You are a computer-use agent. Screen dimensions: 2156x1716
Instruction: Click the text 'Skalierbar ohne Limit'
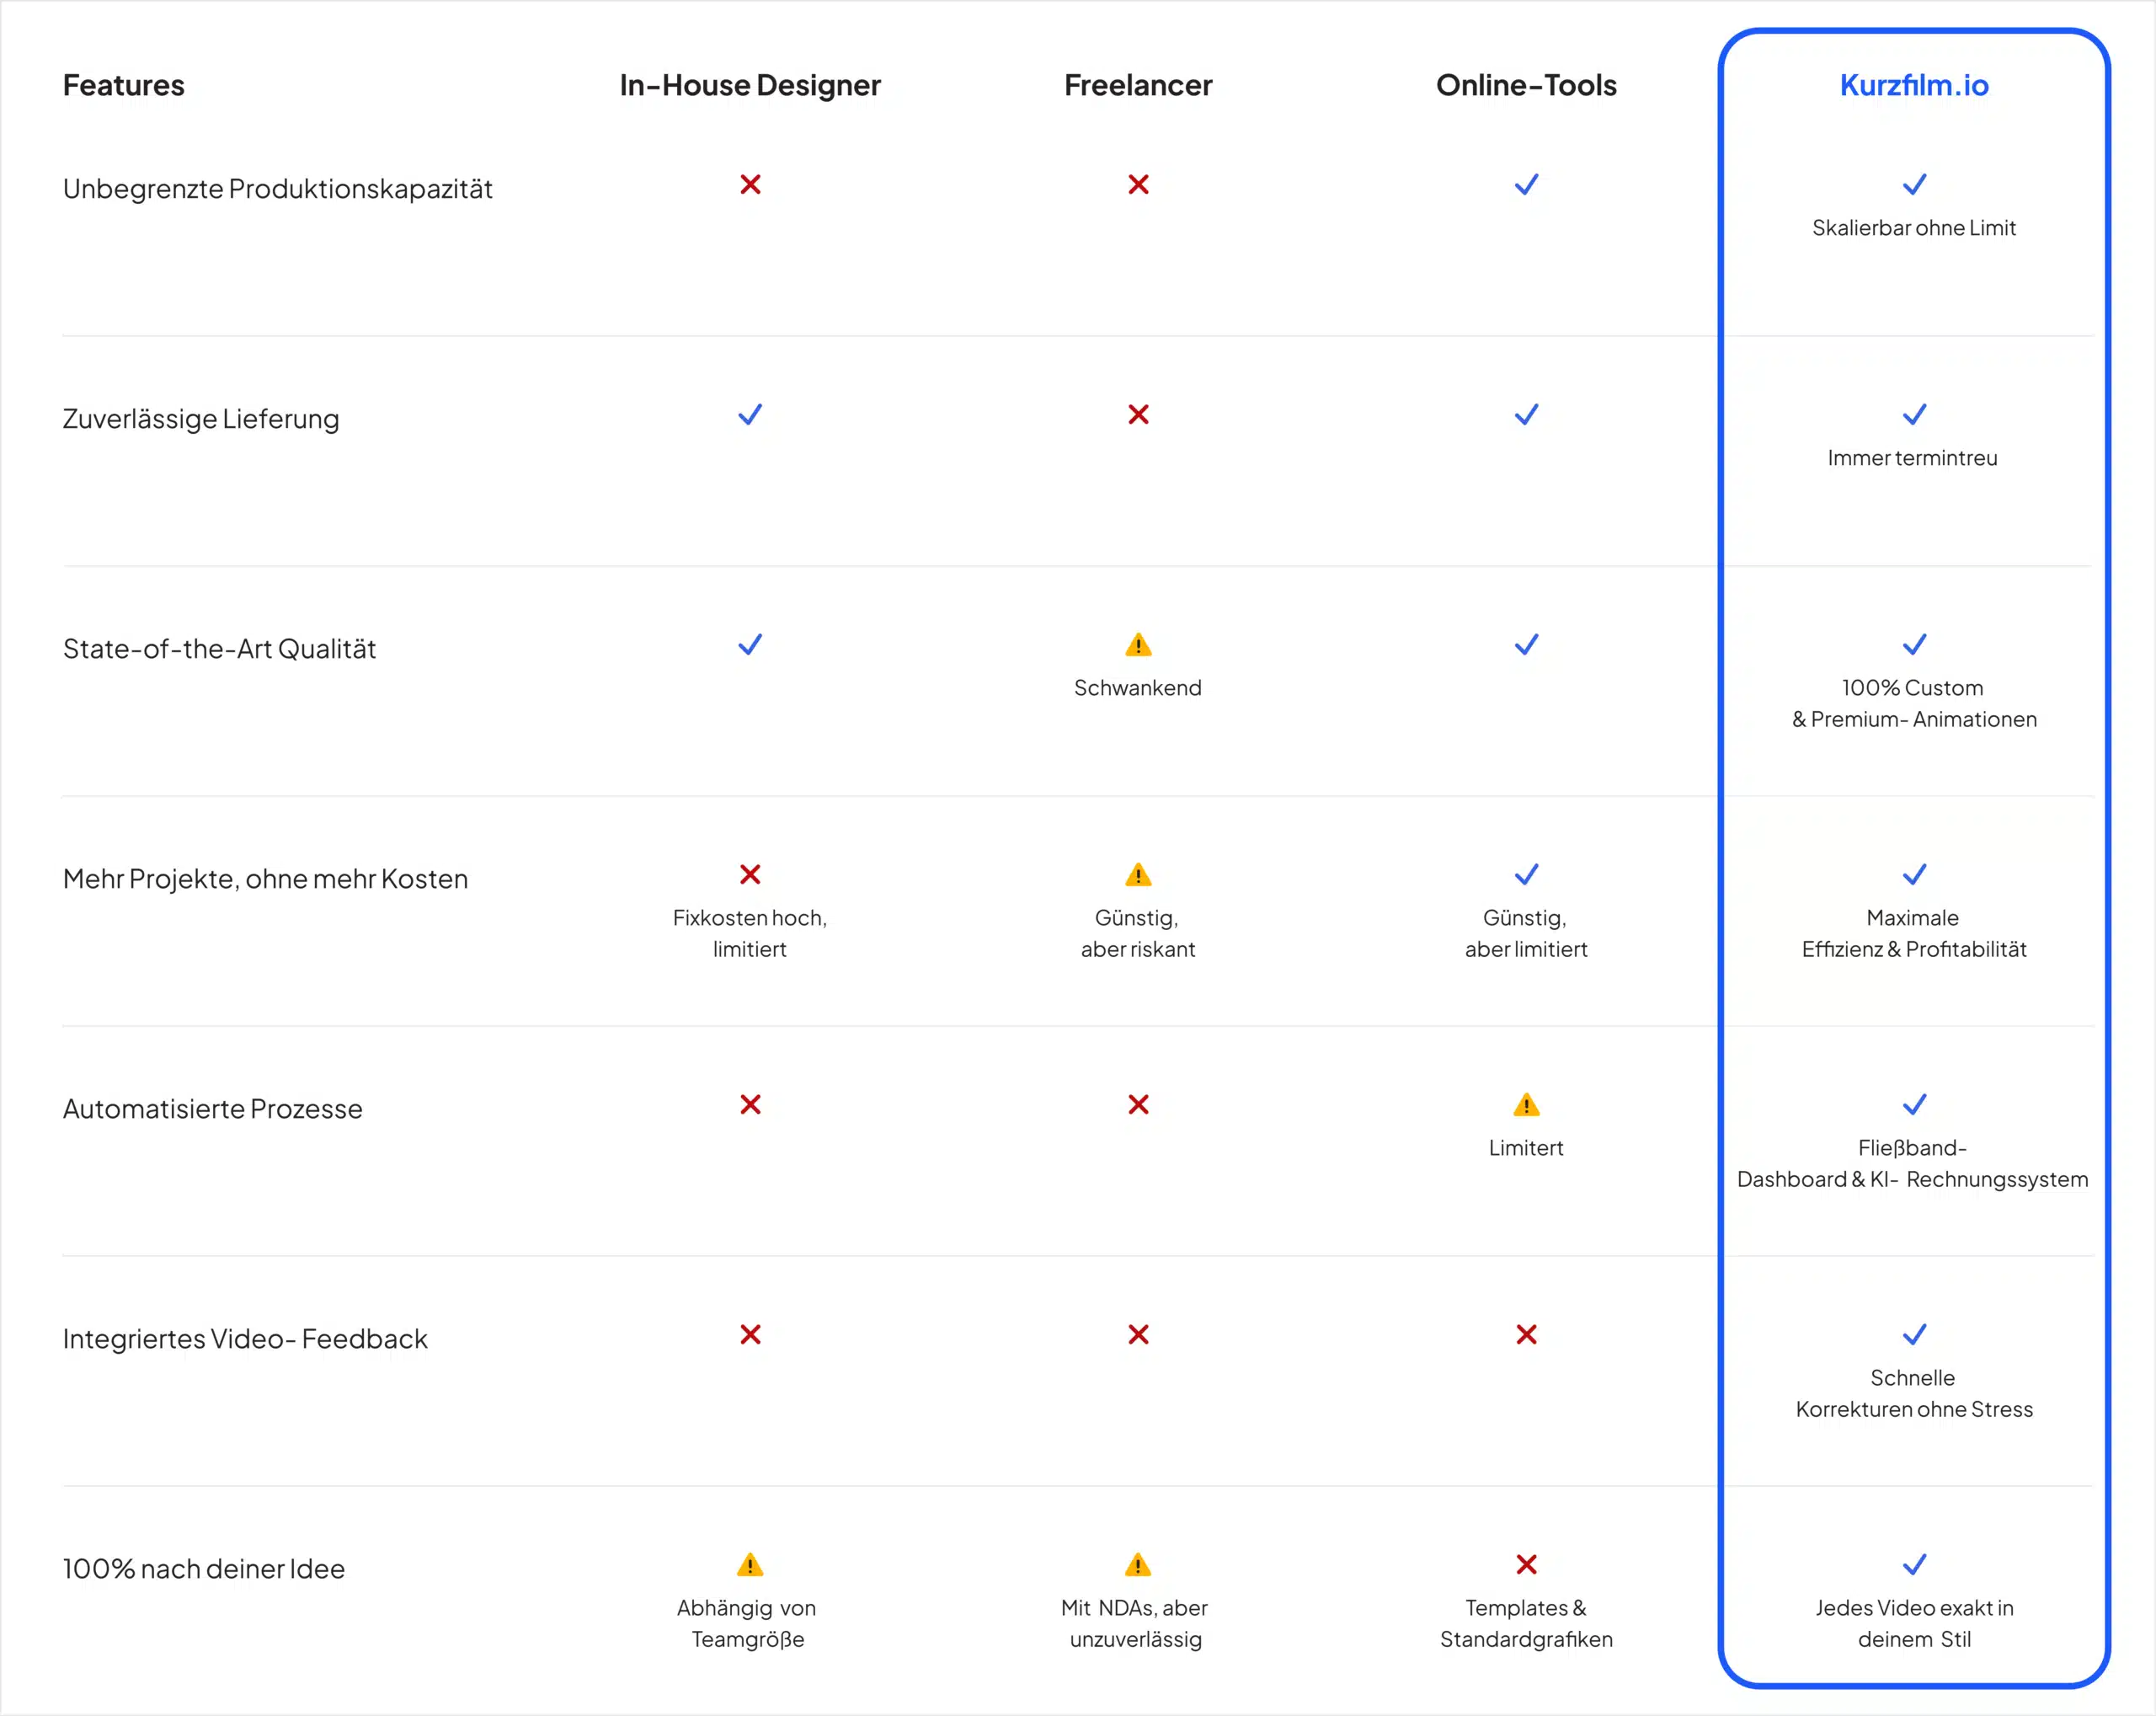[1914, 228]
